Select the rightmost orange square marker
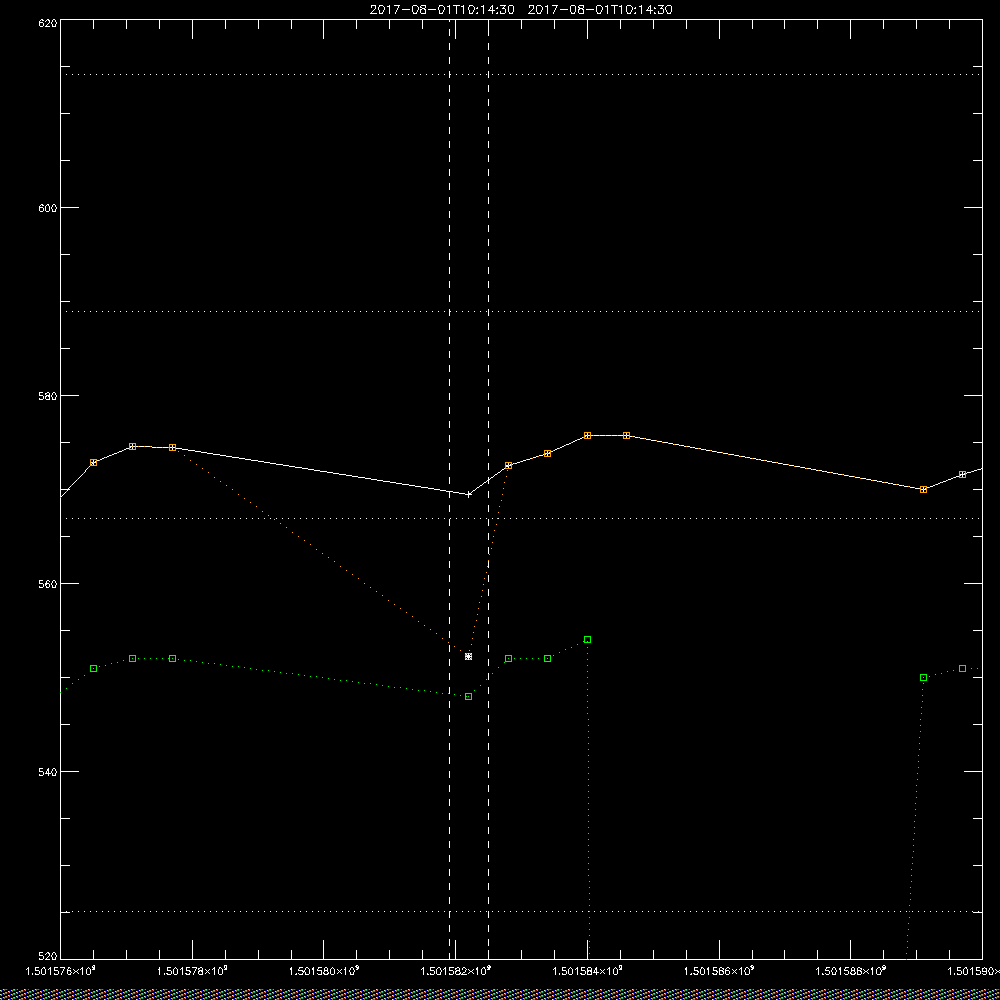 [x=962, y=474]
